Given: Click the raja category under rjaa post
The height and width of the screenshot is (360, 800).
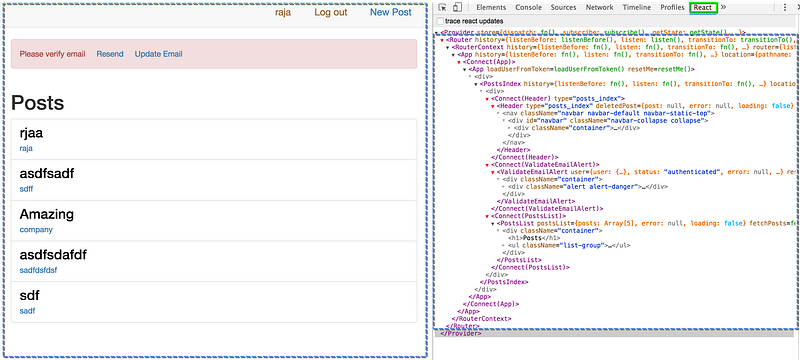Looking at the screenshot, I should pos(26,148).
